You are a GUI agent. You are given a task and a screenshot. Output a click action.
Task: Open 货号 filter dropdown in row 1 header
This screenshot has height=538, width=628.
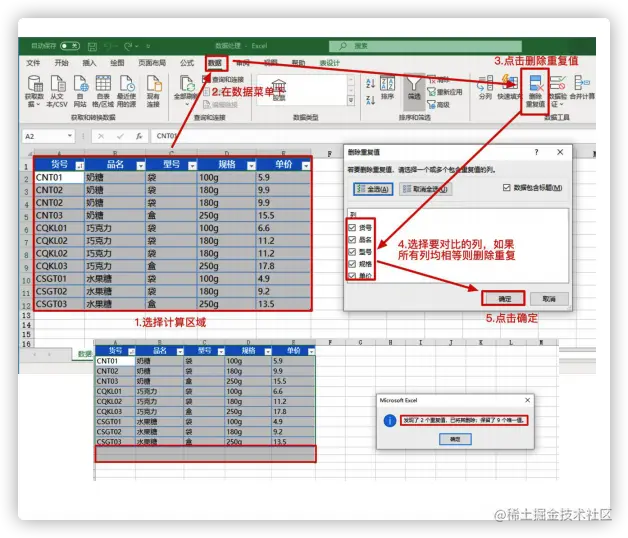(x=80, y=165)
